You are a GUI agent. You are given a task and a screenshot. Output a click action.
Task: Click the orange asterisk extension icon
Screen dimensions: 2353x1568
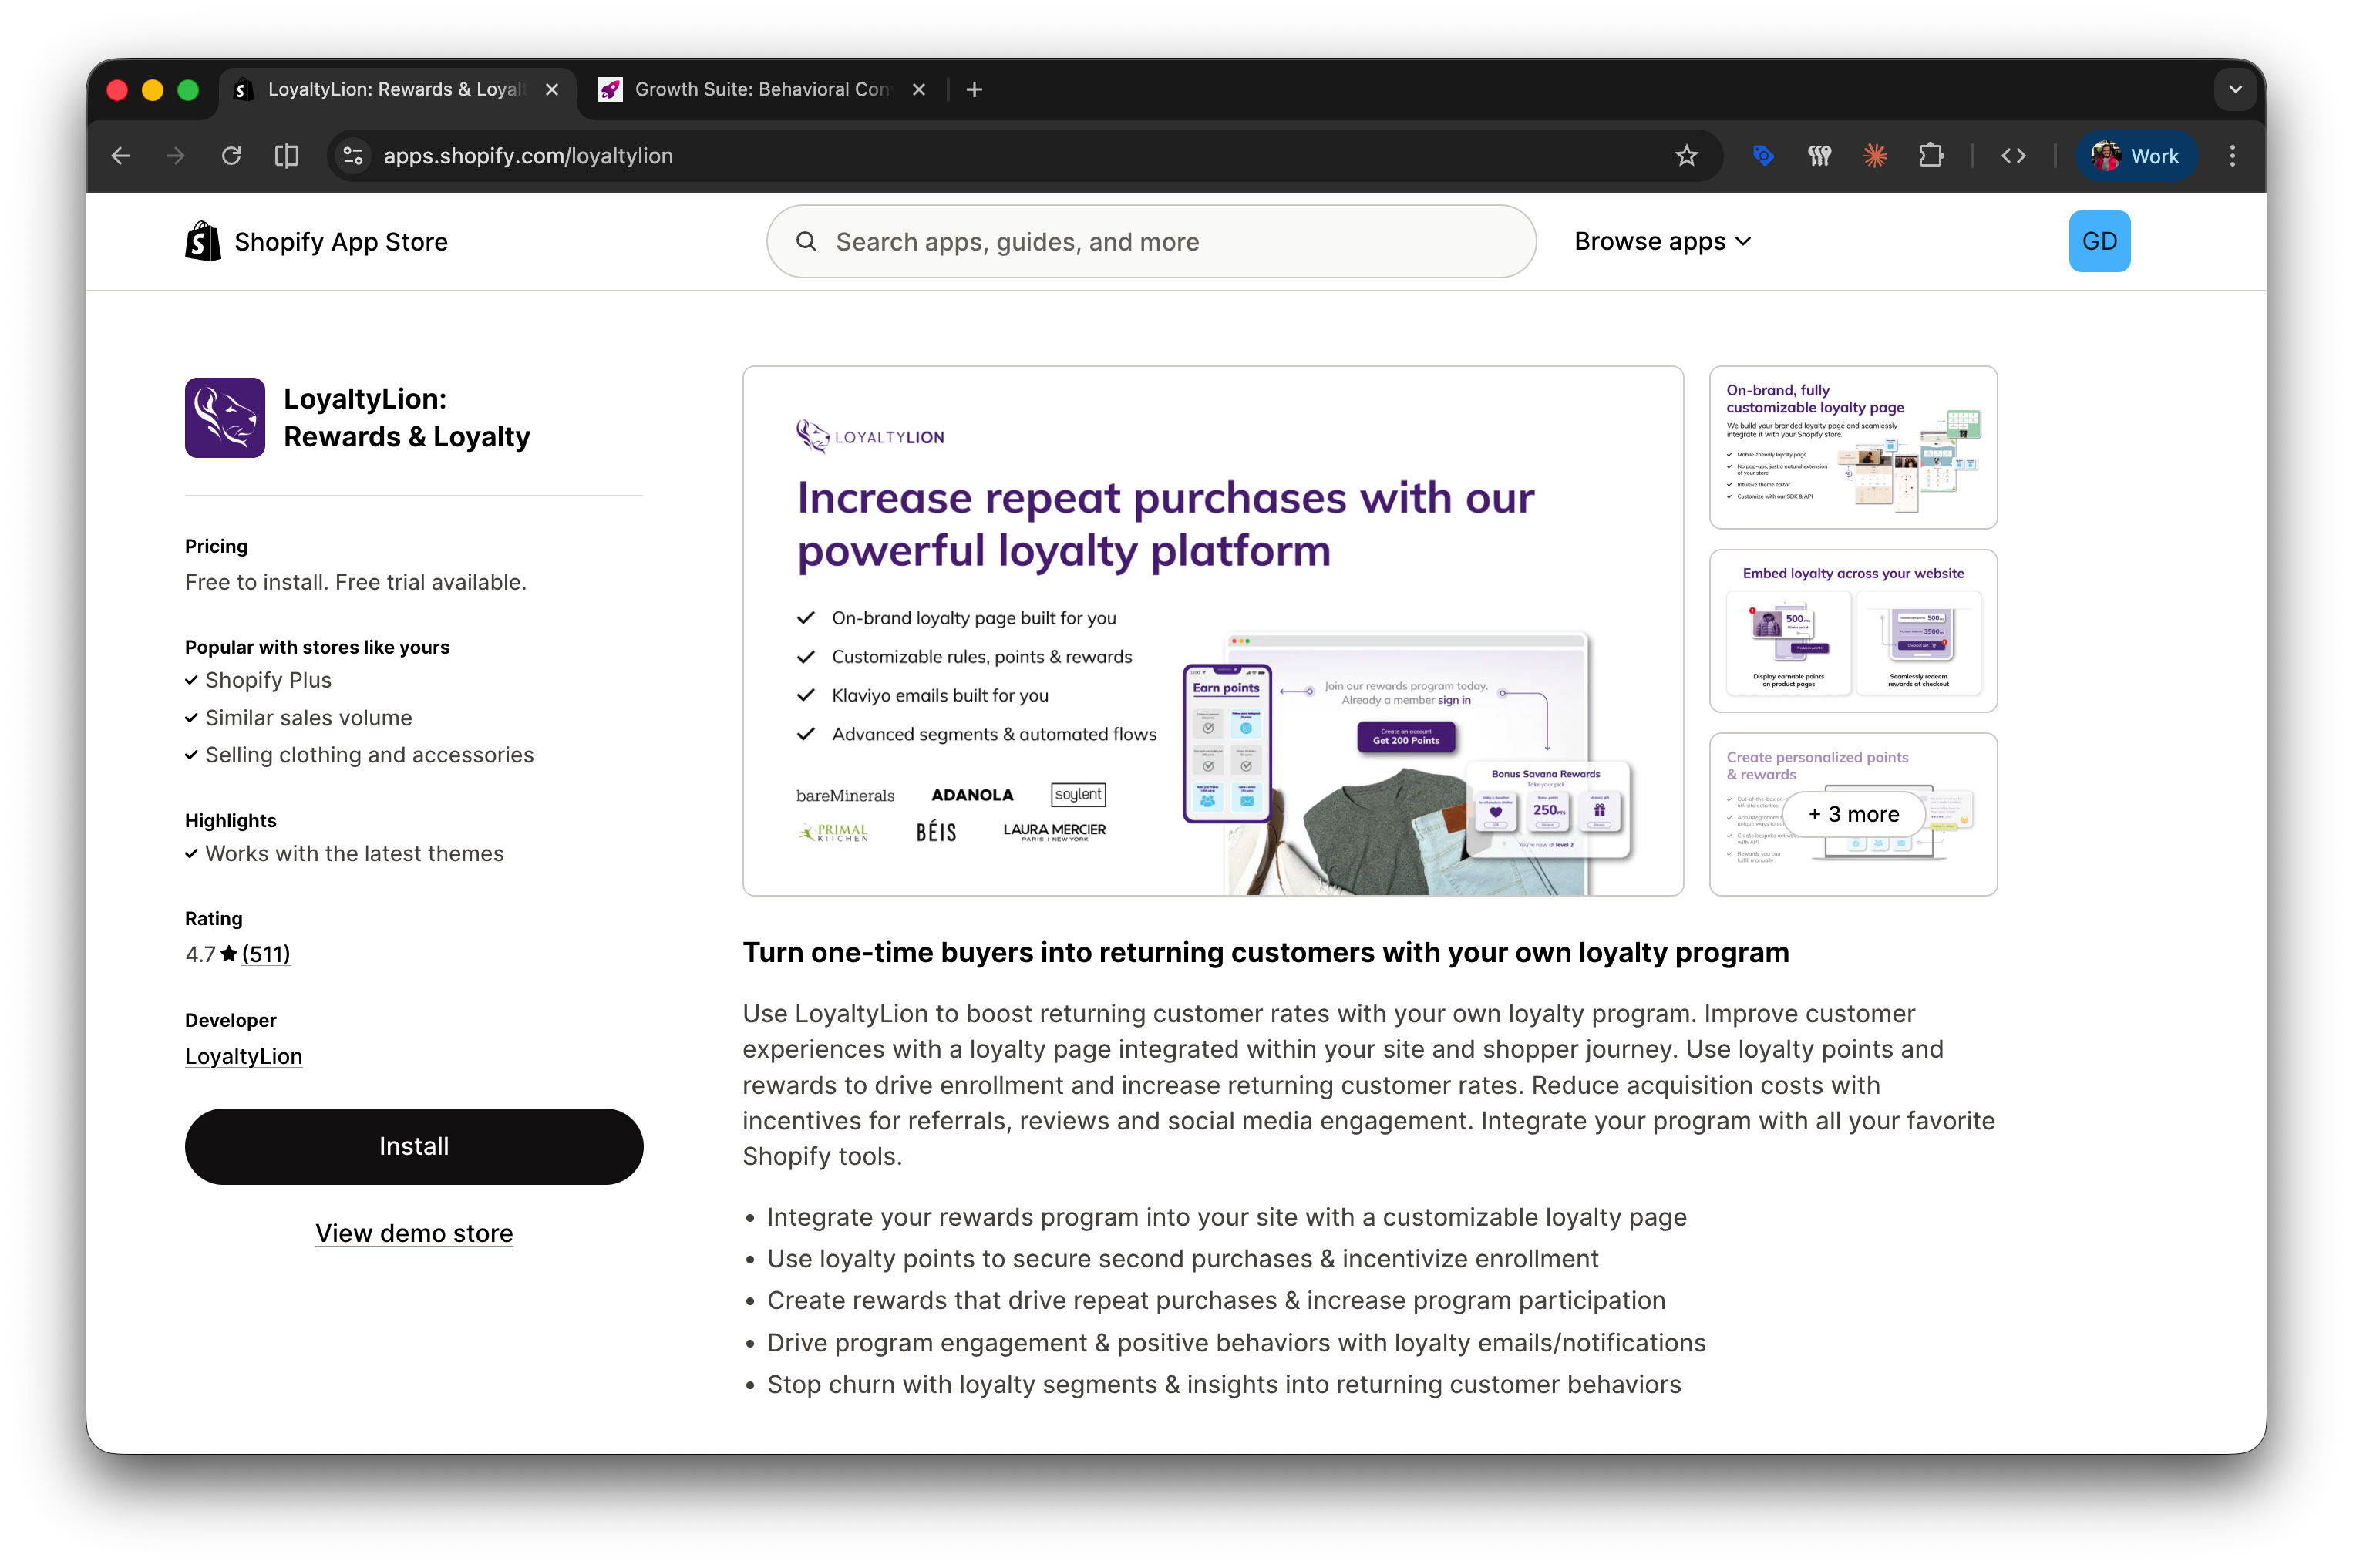[x=1875, y=156]
